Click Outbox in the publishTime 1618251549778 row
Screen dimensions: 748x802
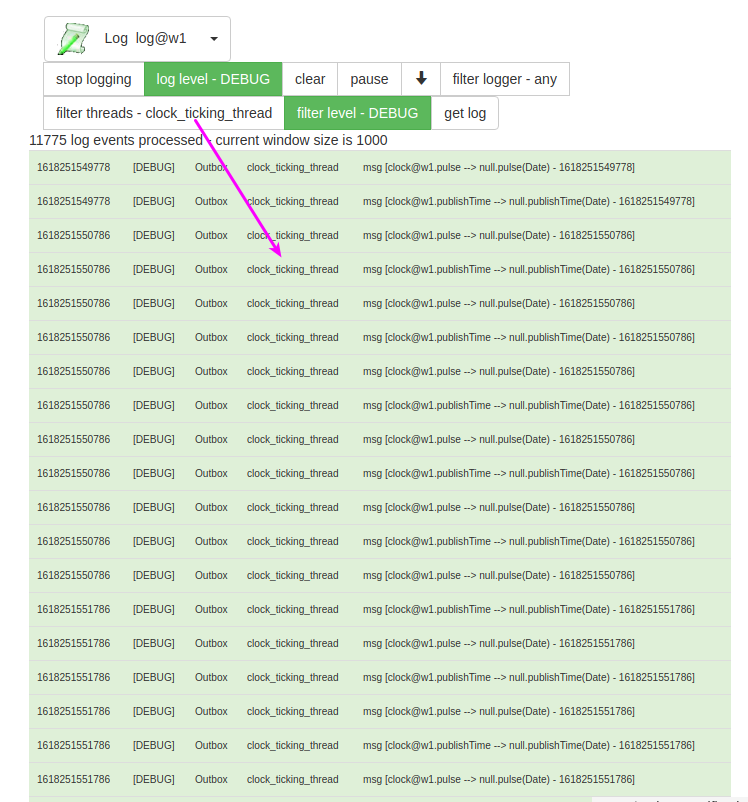pyautogui.click(x=211, y=202)
